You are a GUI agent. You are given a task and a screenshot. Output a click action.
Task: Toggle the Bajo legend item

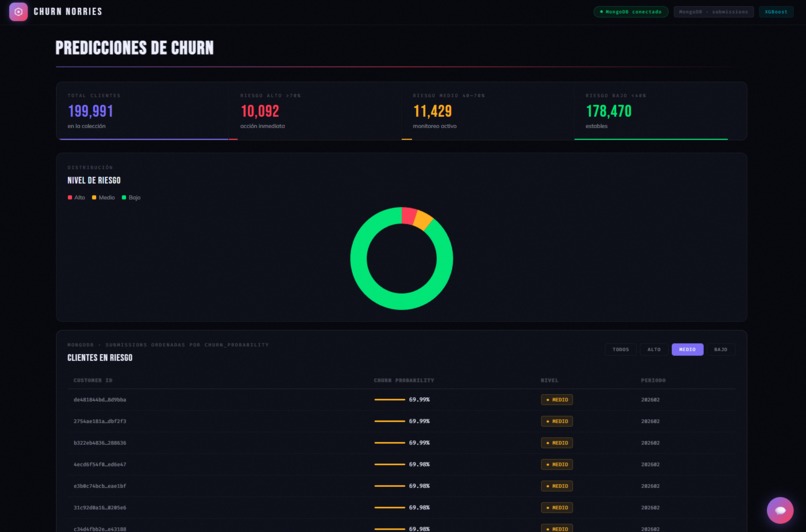pos(131,197)
